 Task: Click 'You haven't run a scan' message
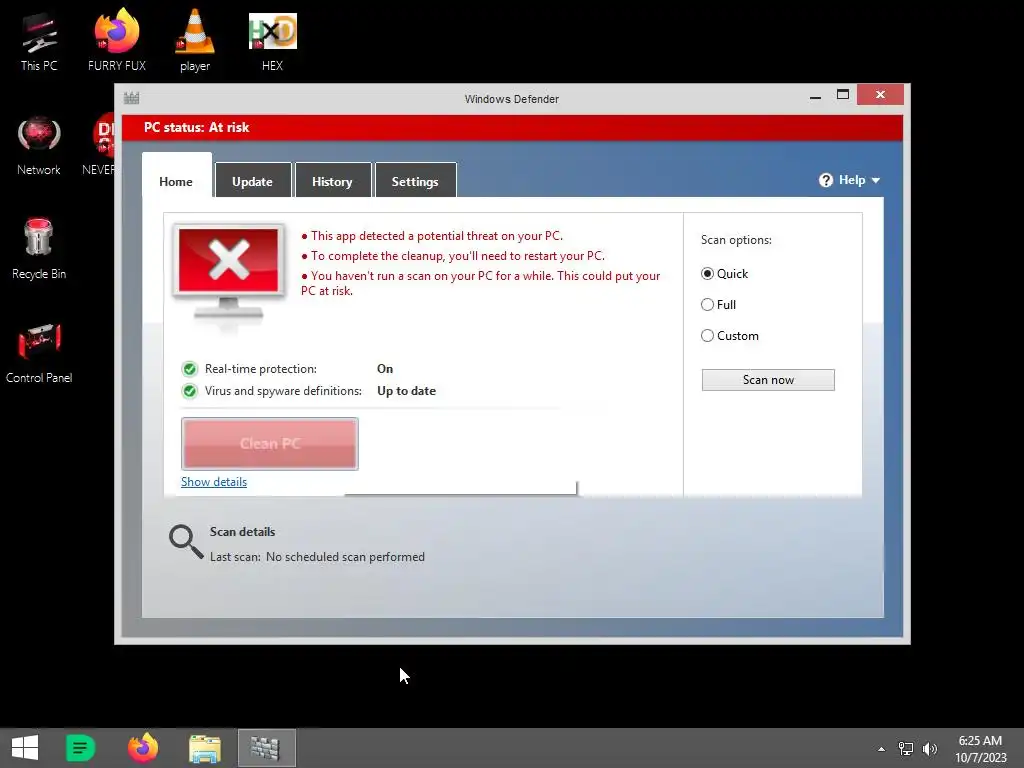click(481, 283)
